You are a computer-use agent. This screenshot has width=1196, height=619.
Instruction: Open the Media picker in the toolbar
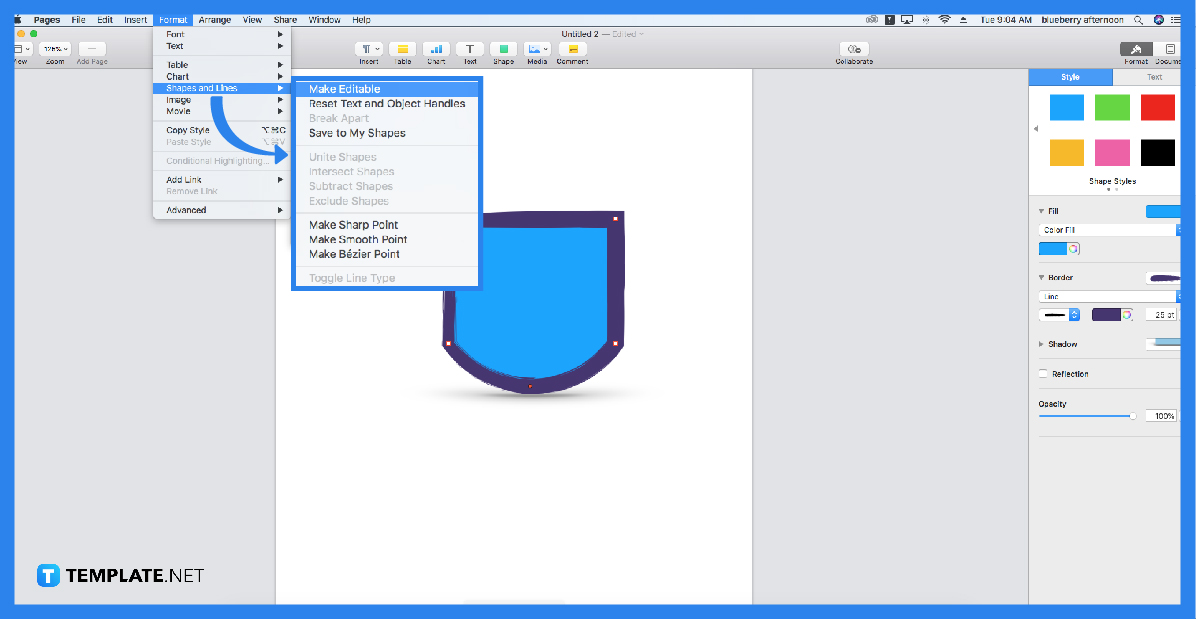pos(537,51)
